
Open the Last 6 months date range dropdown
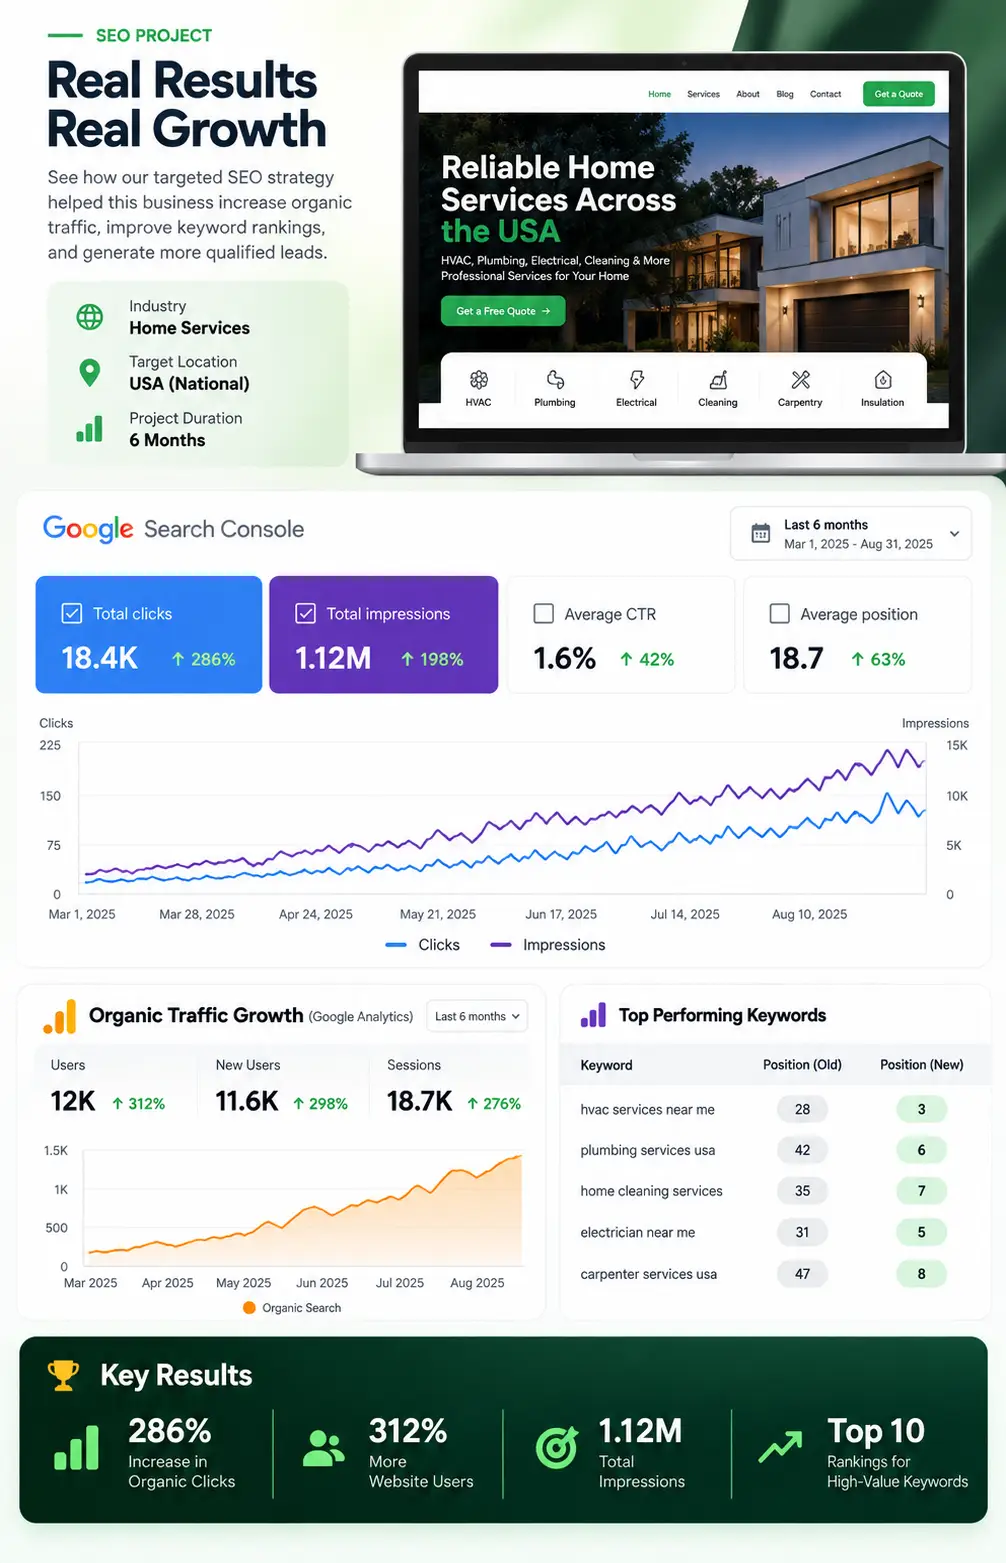[851, 534]
